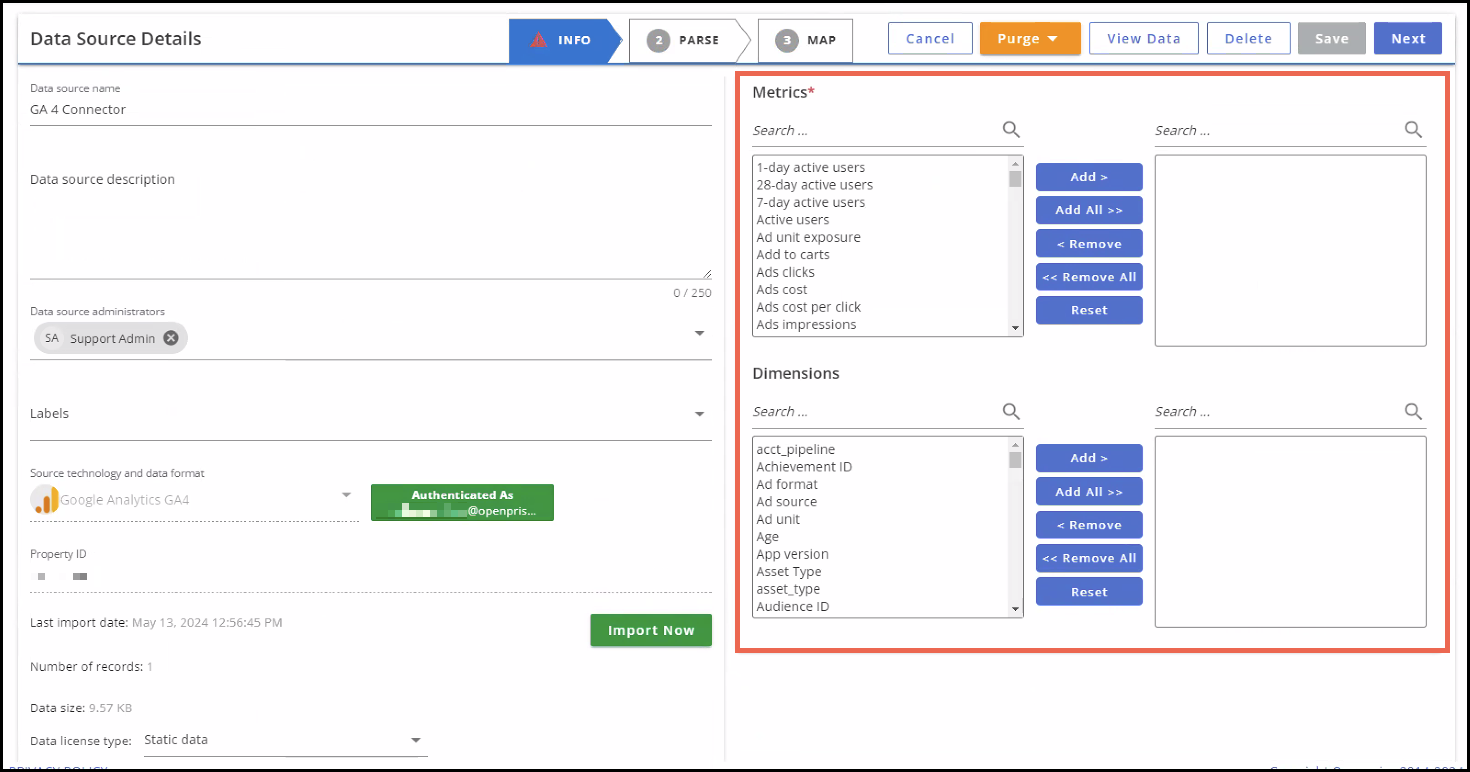Click search magnifier for selected Dimensions list
Viewport: 1470px width, 772px height.
[x=1413, y=411]
